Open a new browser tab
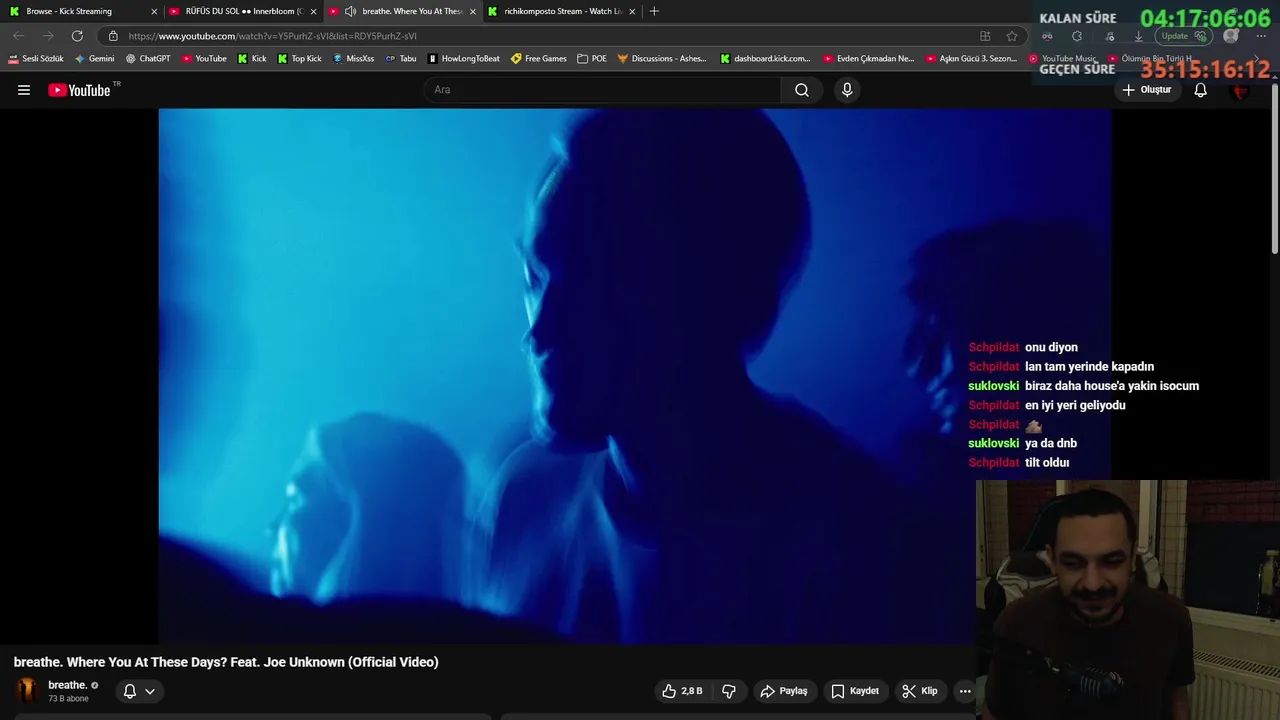The height and width of the screenshot is (720, 1280). [654, 11]
